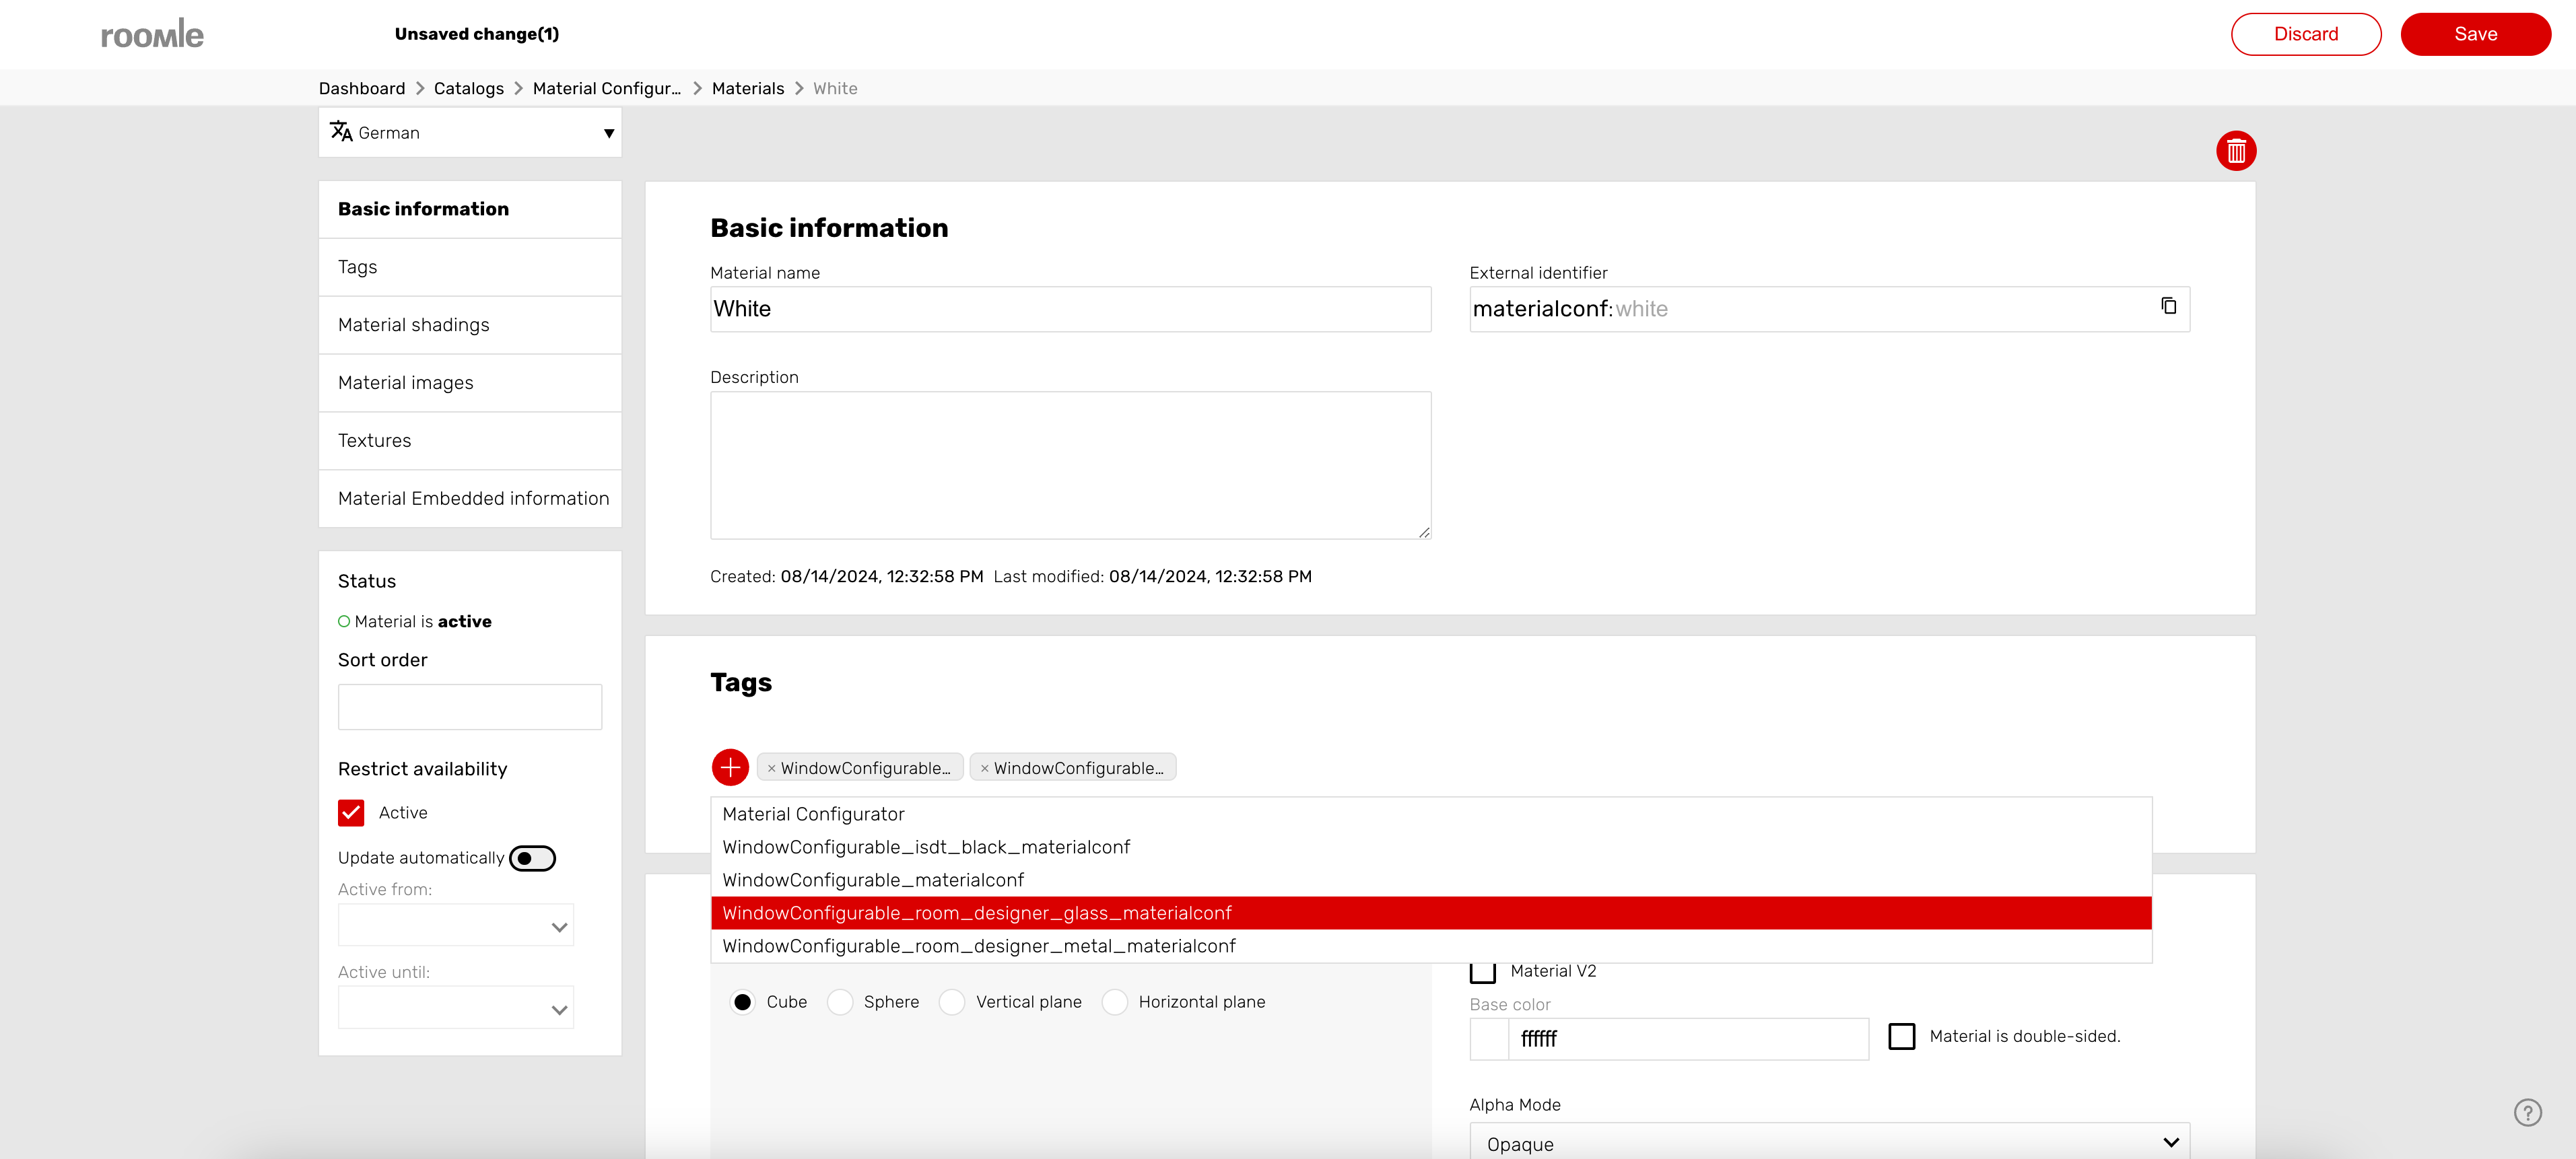Select WindowConfigurable_room_designer_metal_materialconf from tag list
The image size is (2576, 1159).
point(978,946)
